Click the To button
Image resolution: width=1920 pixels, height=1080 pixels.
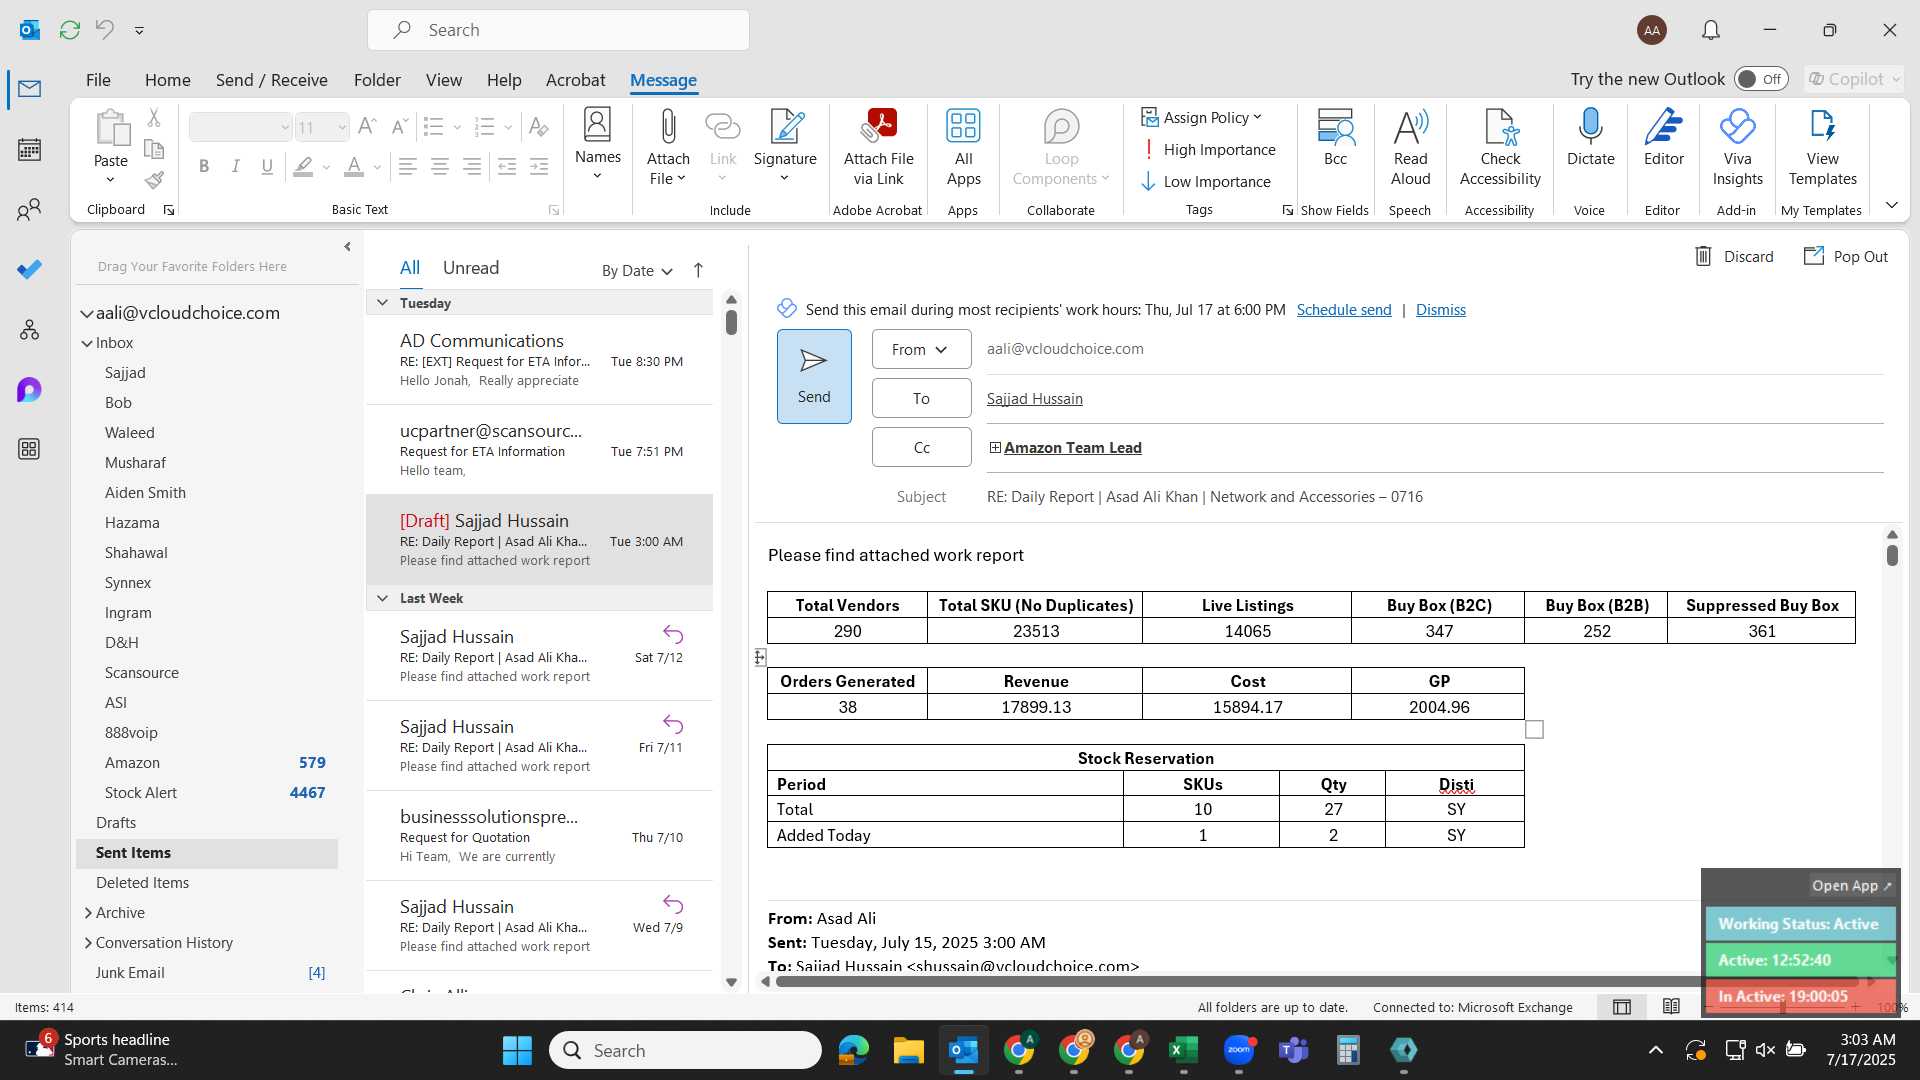point(921,398)
